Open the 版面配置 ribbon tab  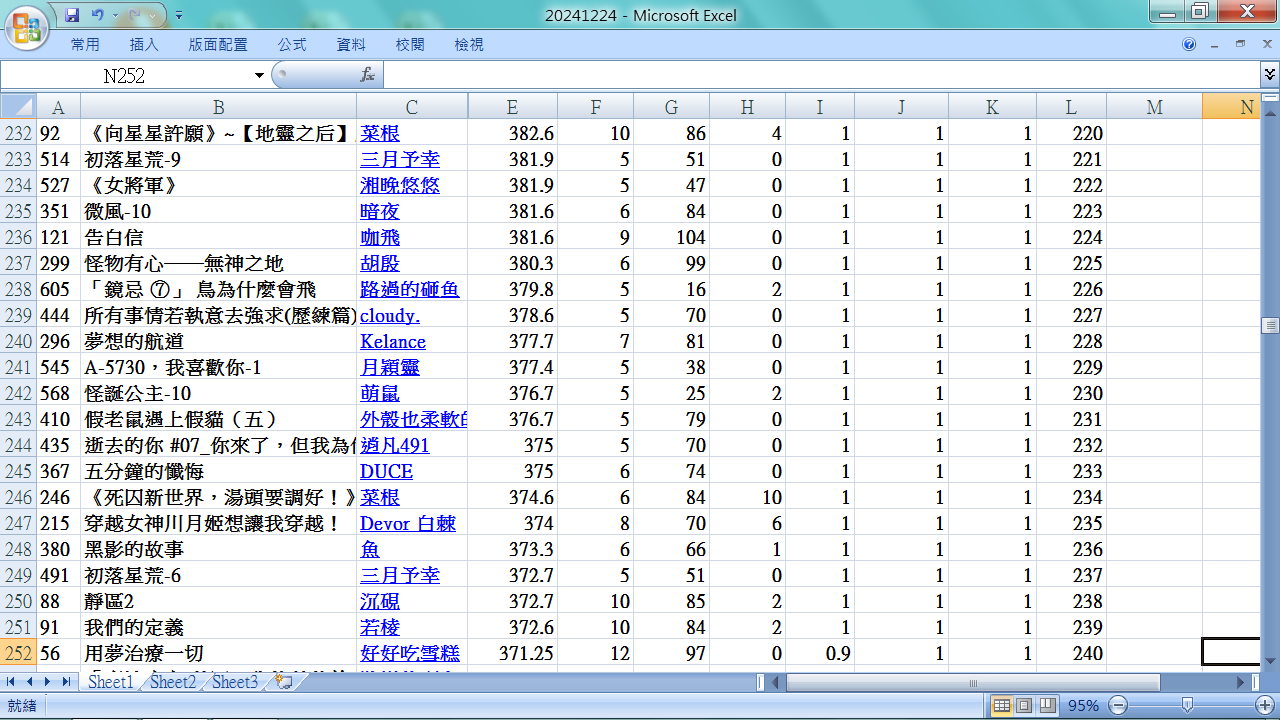click(x=218, y=45)
